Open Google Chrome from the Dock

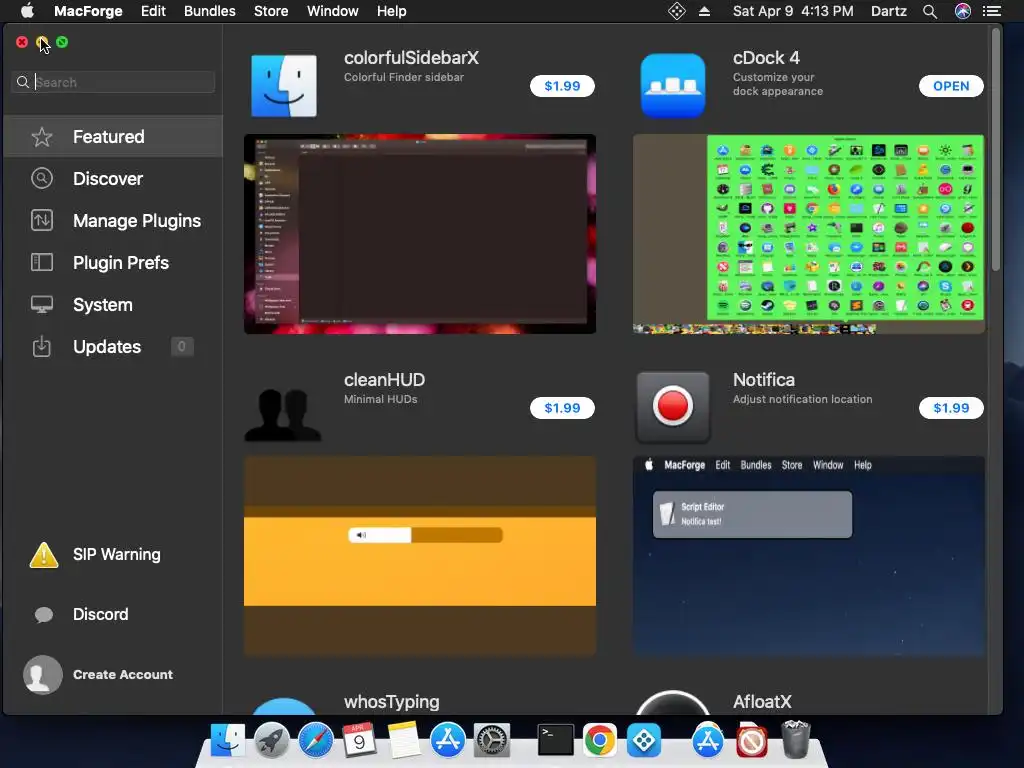600,741
